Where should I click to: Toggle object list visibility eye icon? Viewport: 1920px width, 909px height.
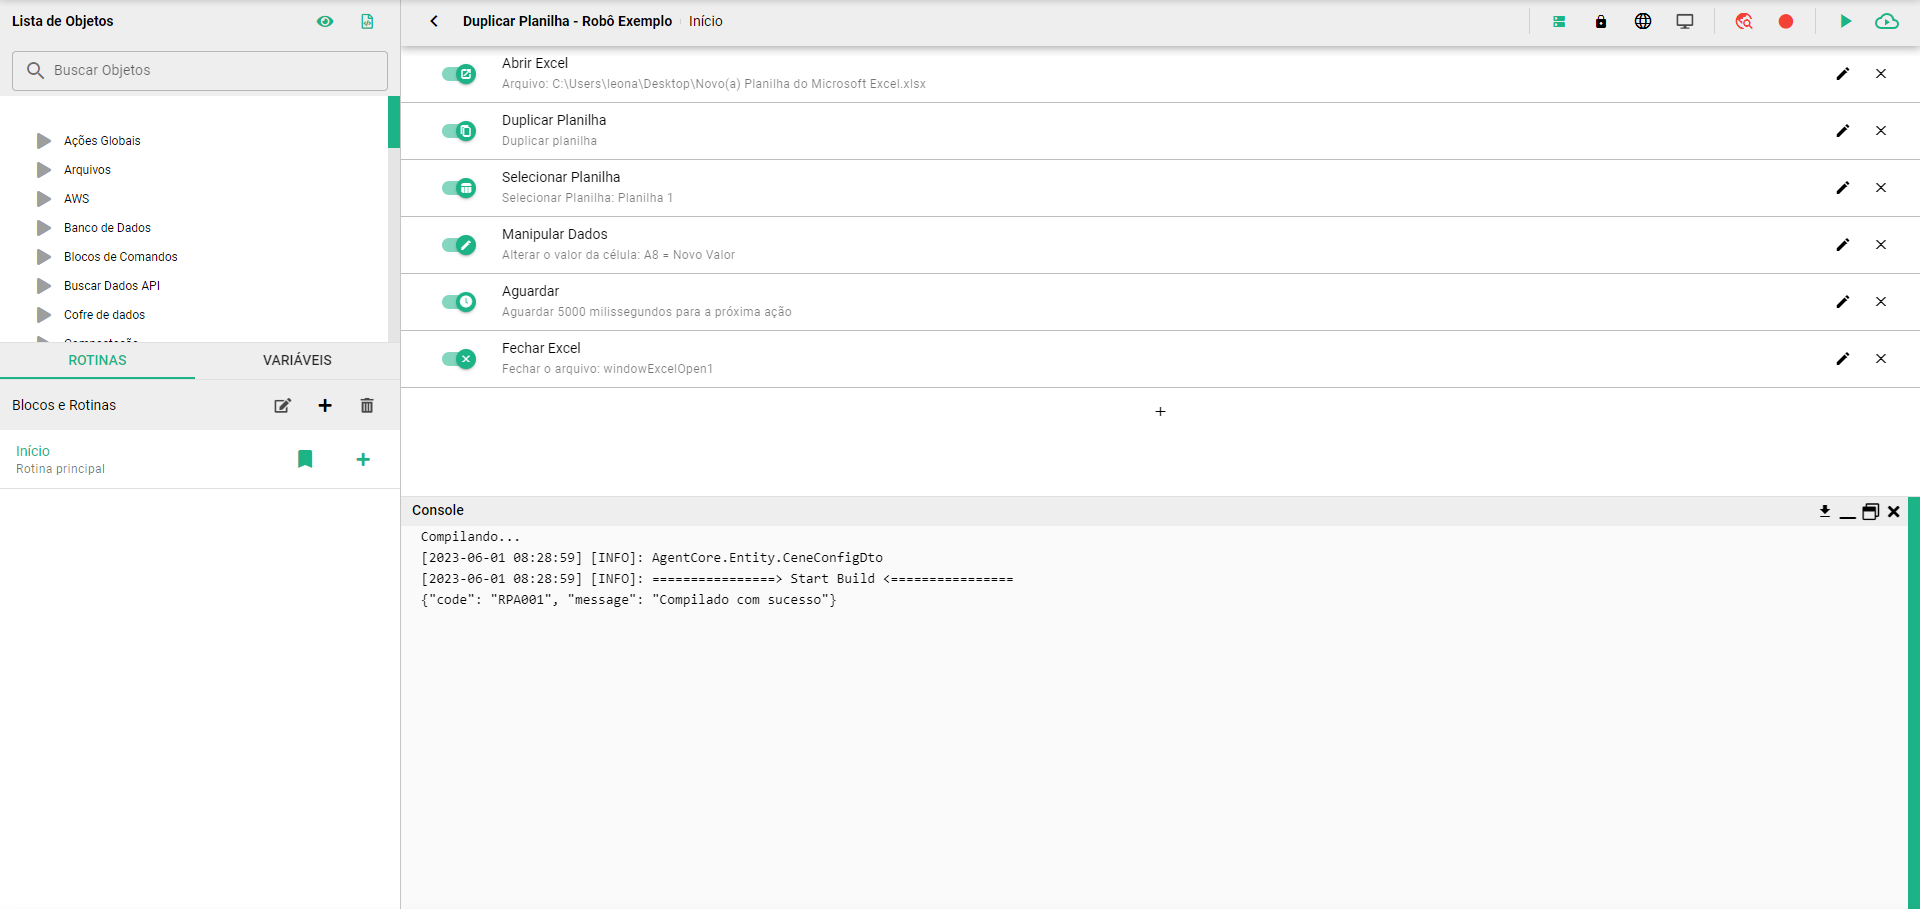click(325, 21)
